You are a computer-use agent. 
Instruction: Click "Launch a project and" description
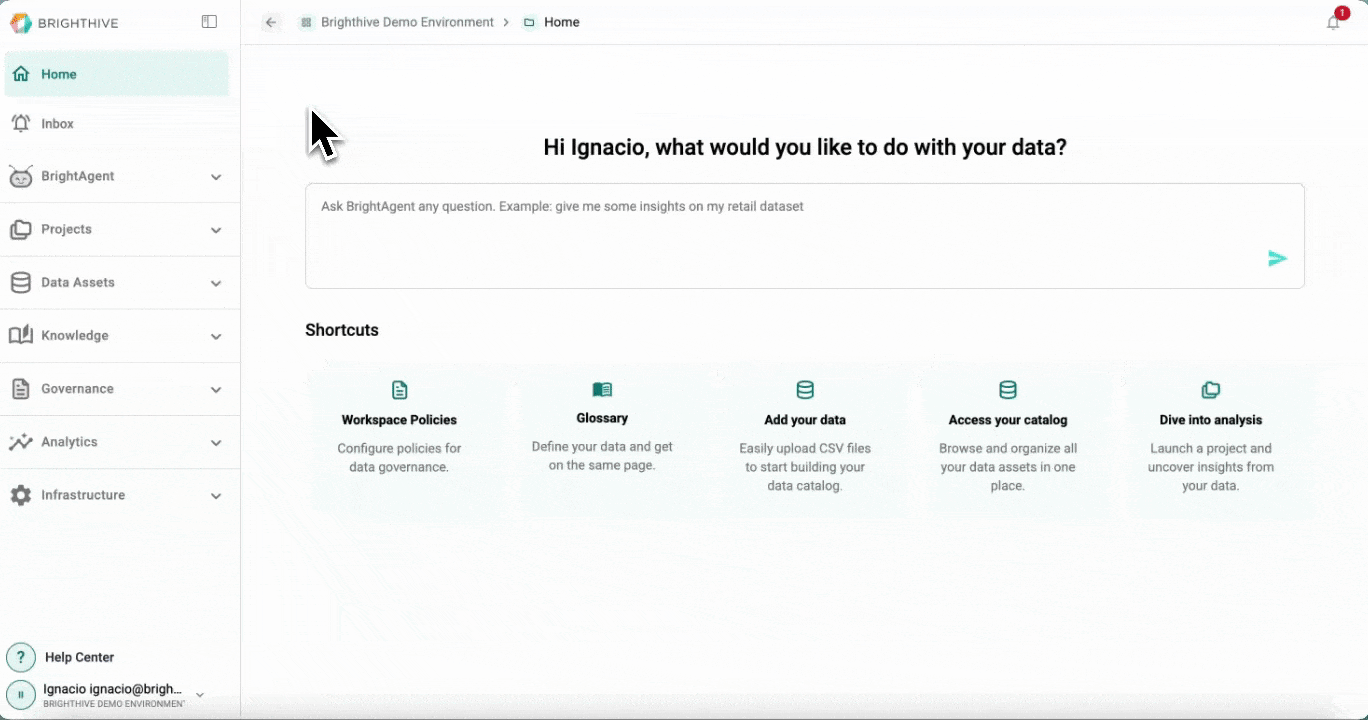point(1211,448)
